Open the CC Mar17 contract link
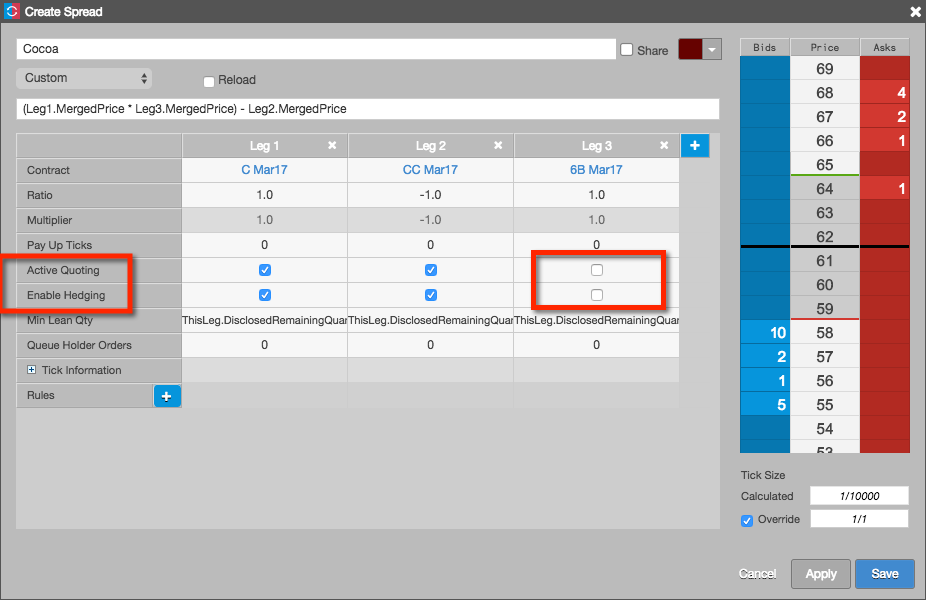The height and width of the screenshot is (600, 926). [430, 170]
